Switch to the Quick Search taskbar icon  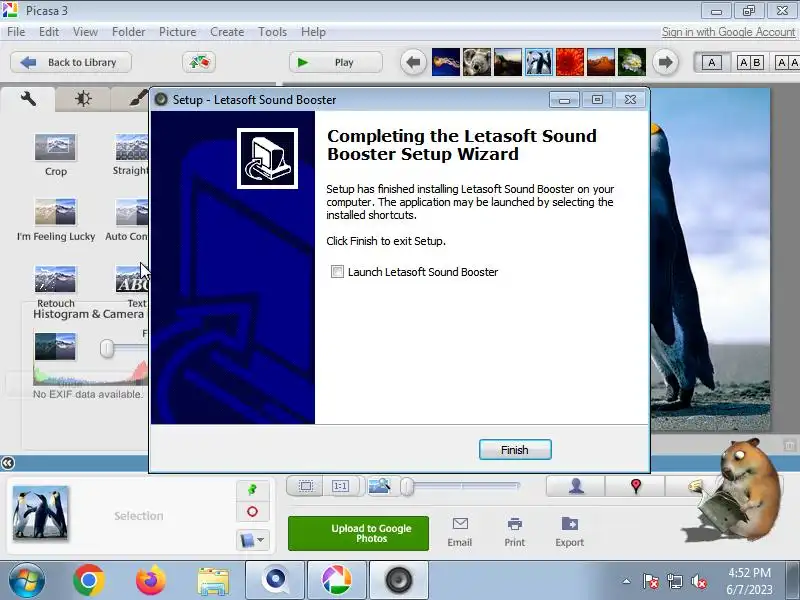(x=275, y=580)
